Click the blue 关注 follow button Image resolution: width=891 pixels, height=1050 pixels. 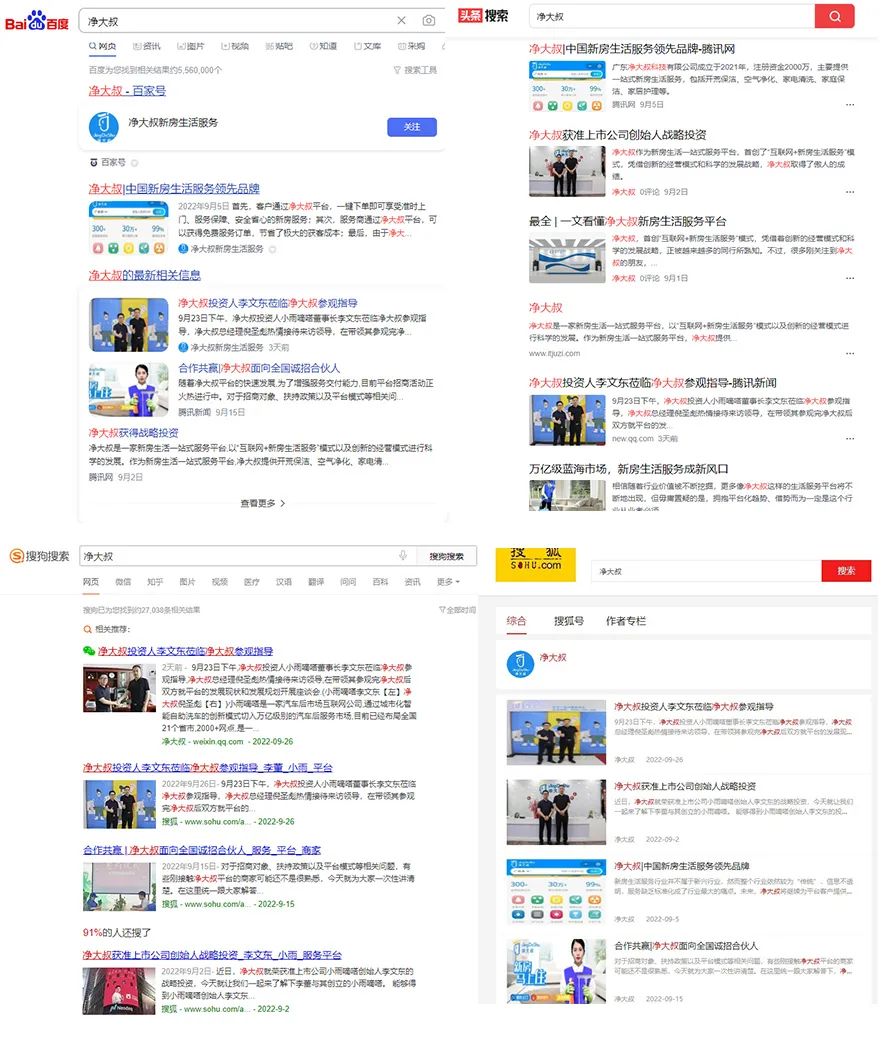click(412, 127)
